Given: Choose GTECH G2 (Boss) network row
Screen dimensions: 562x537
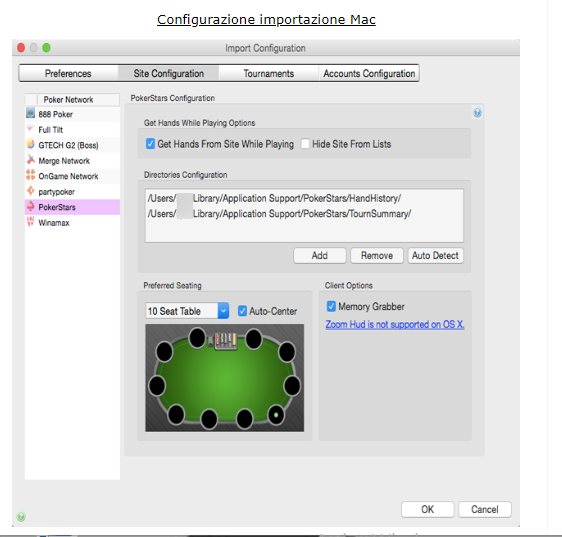Looking at the screenshot, I should (x=72, y=145).
